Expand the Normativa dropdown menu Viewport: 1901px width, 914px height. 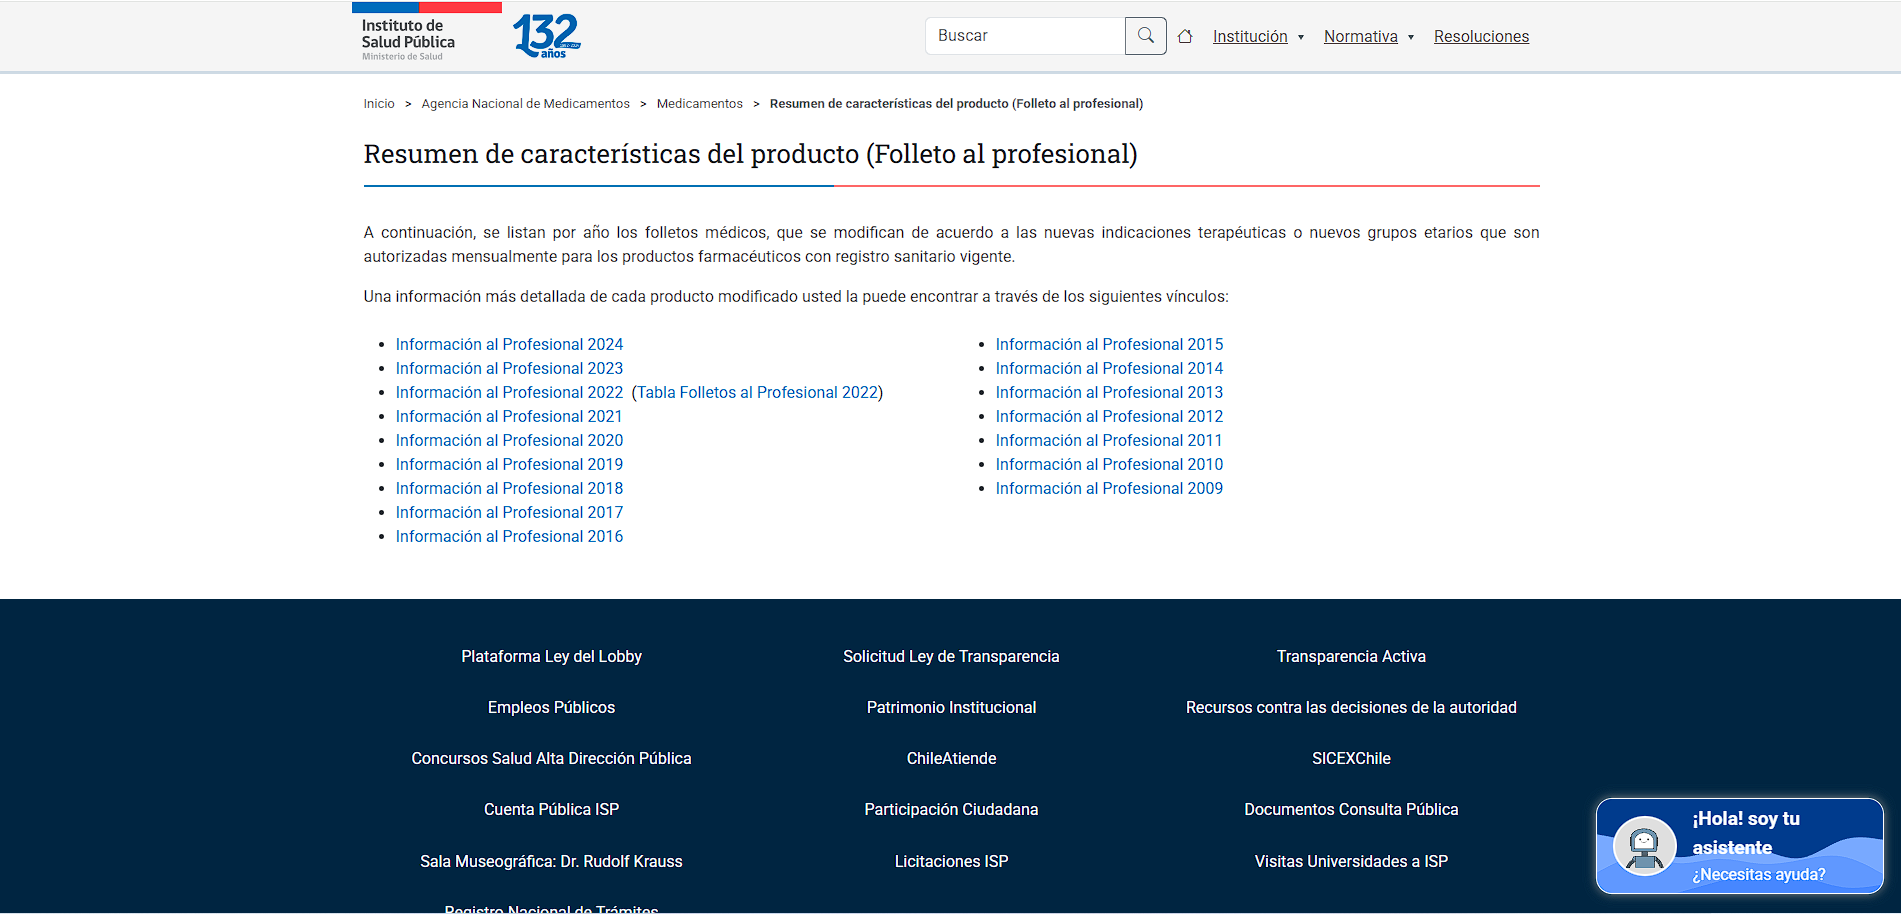click(x=1368, y=37)
